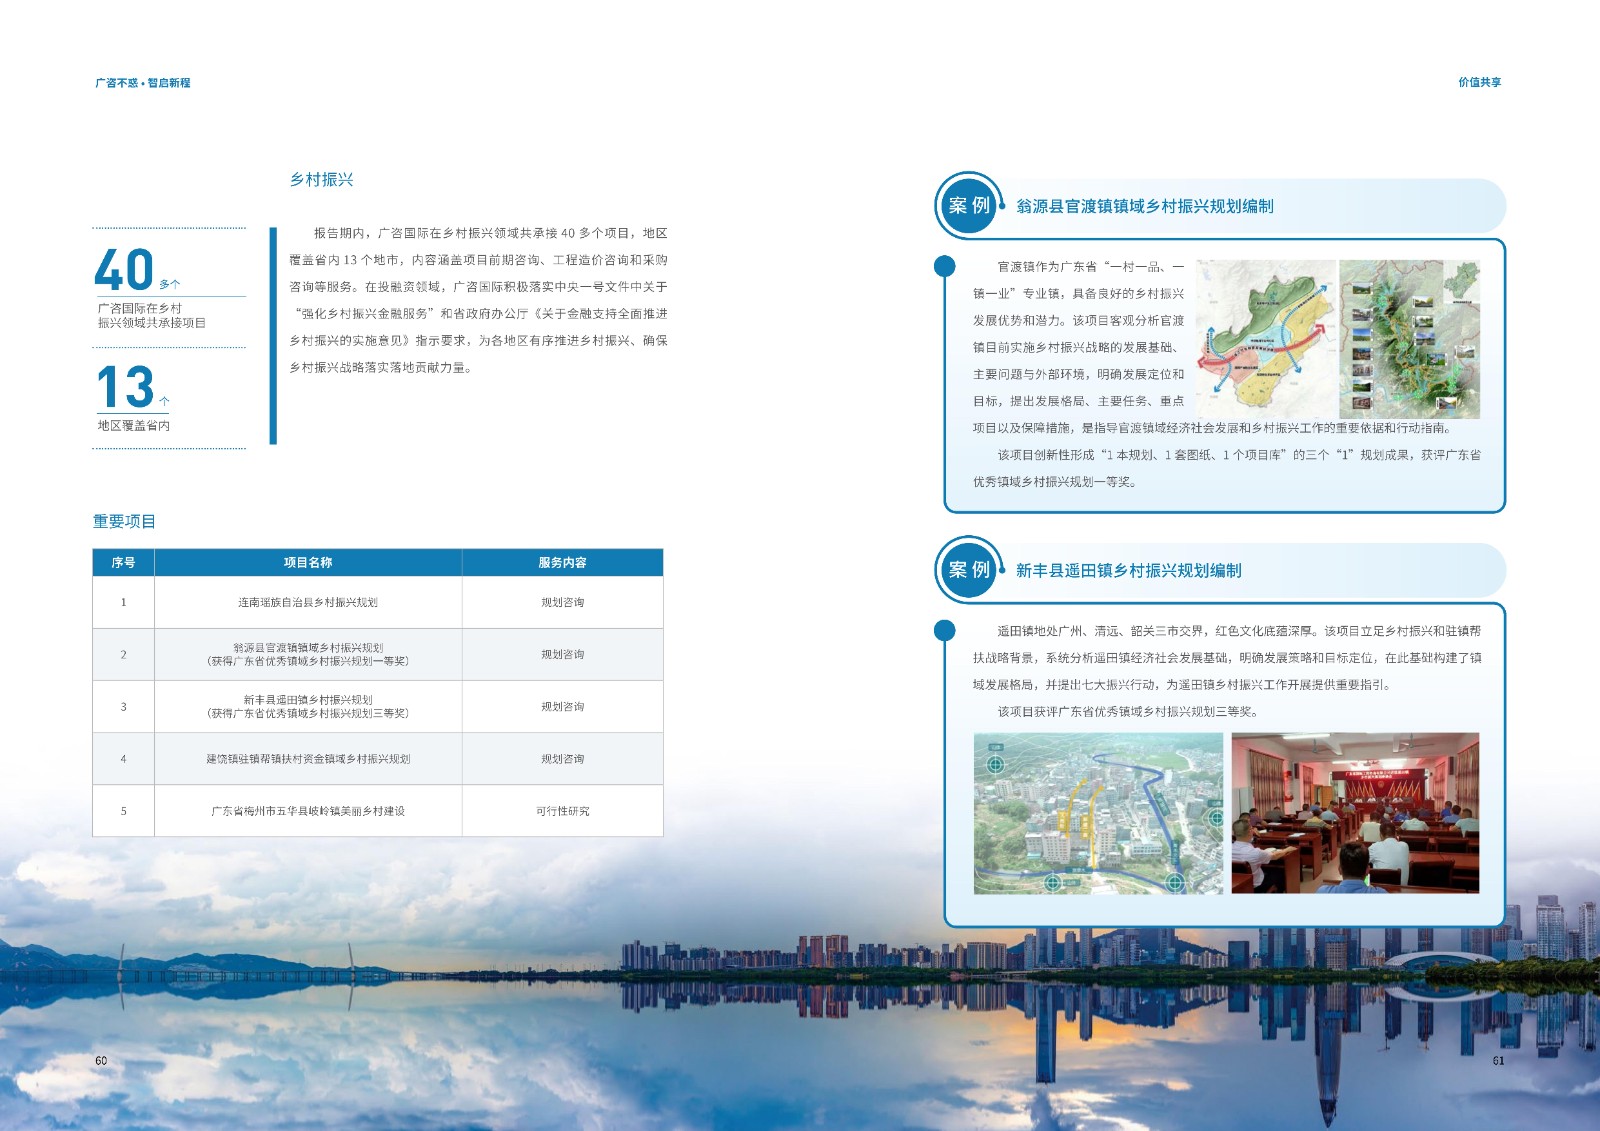Viewport: 1600px width, 1131px height.
Task: Open the meeting room photo
Action: click(1355, 813)
